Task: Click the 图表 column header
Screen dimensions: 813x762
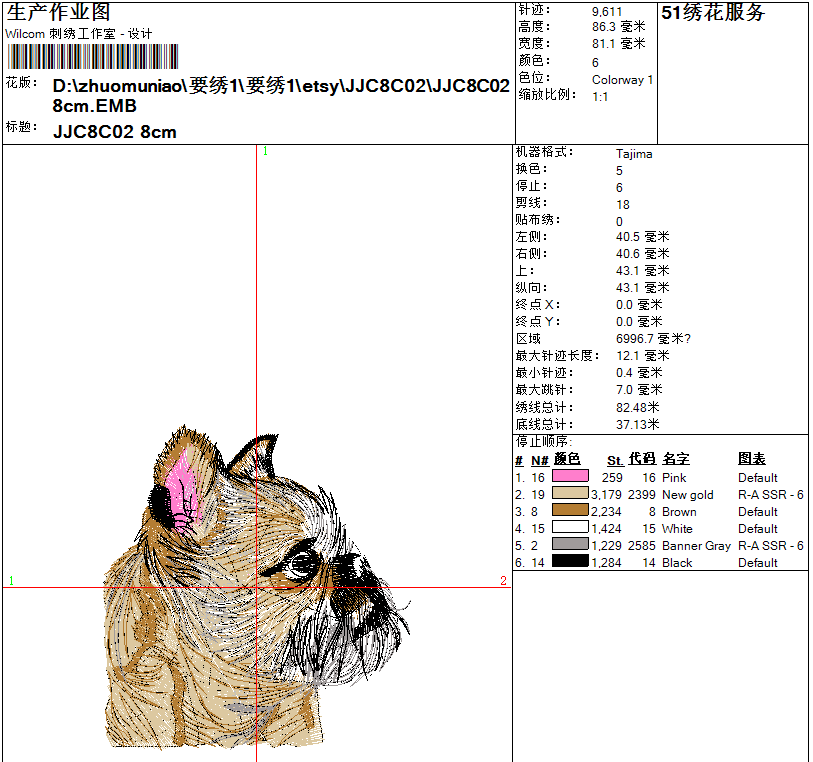Action: coord(752,459)
